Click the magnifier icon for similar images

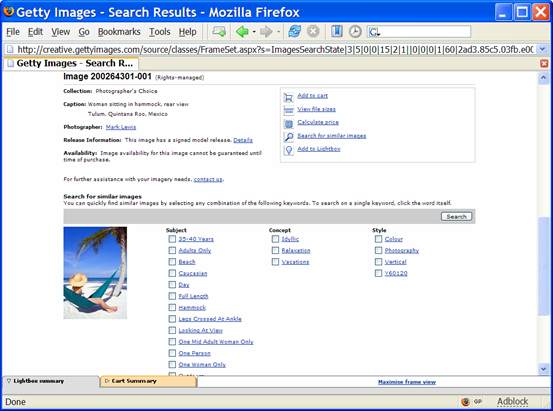point(288,137)
